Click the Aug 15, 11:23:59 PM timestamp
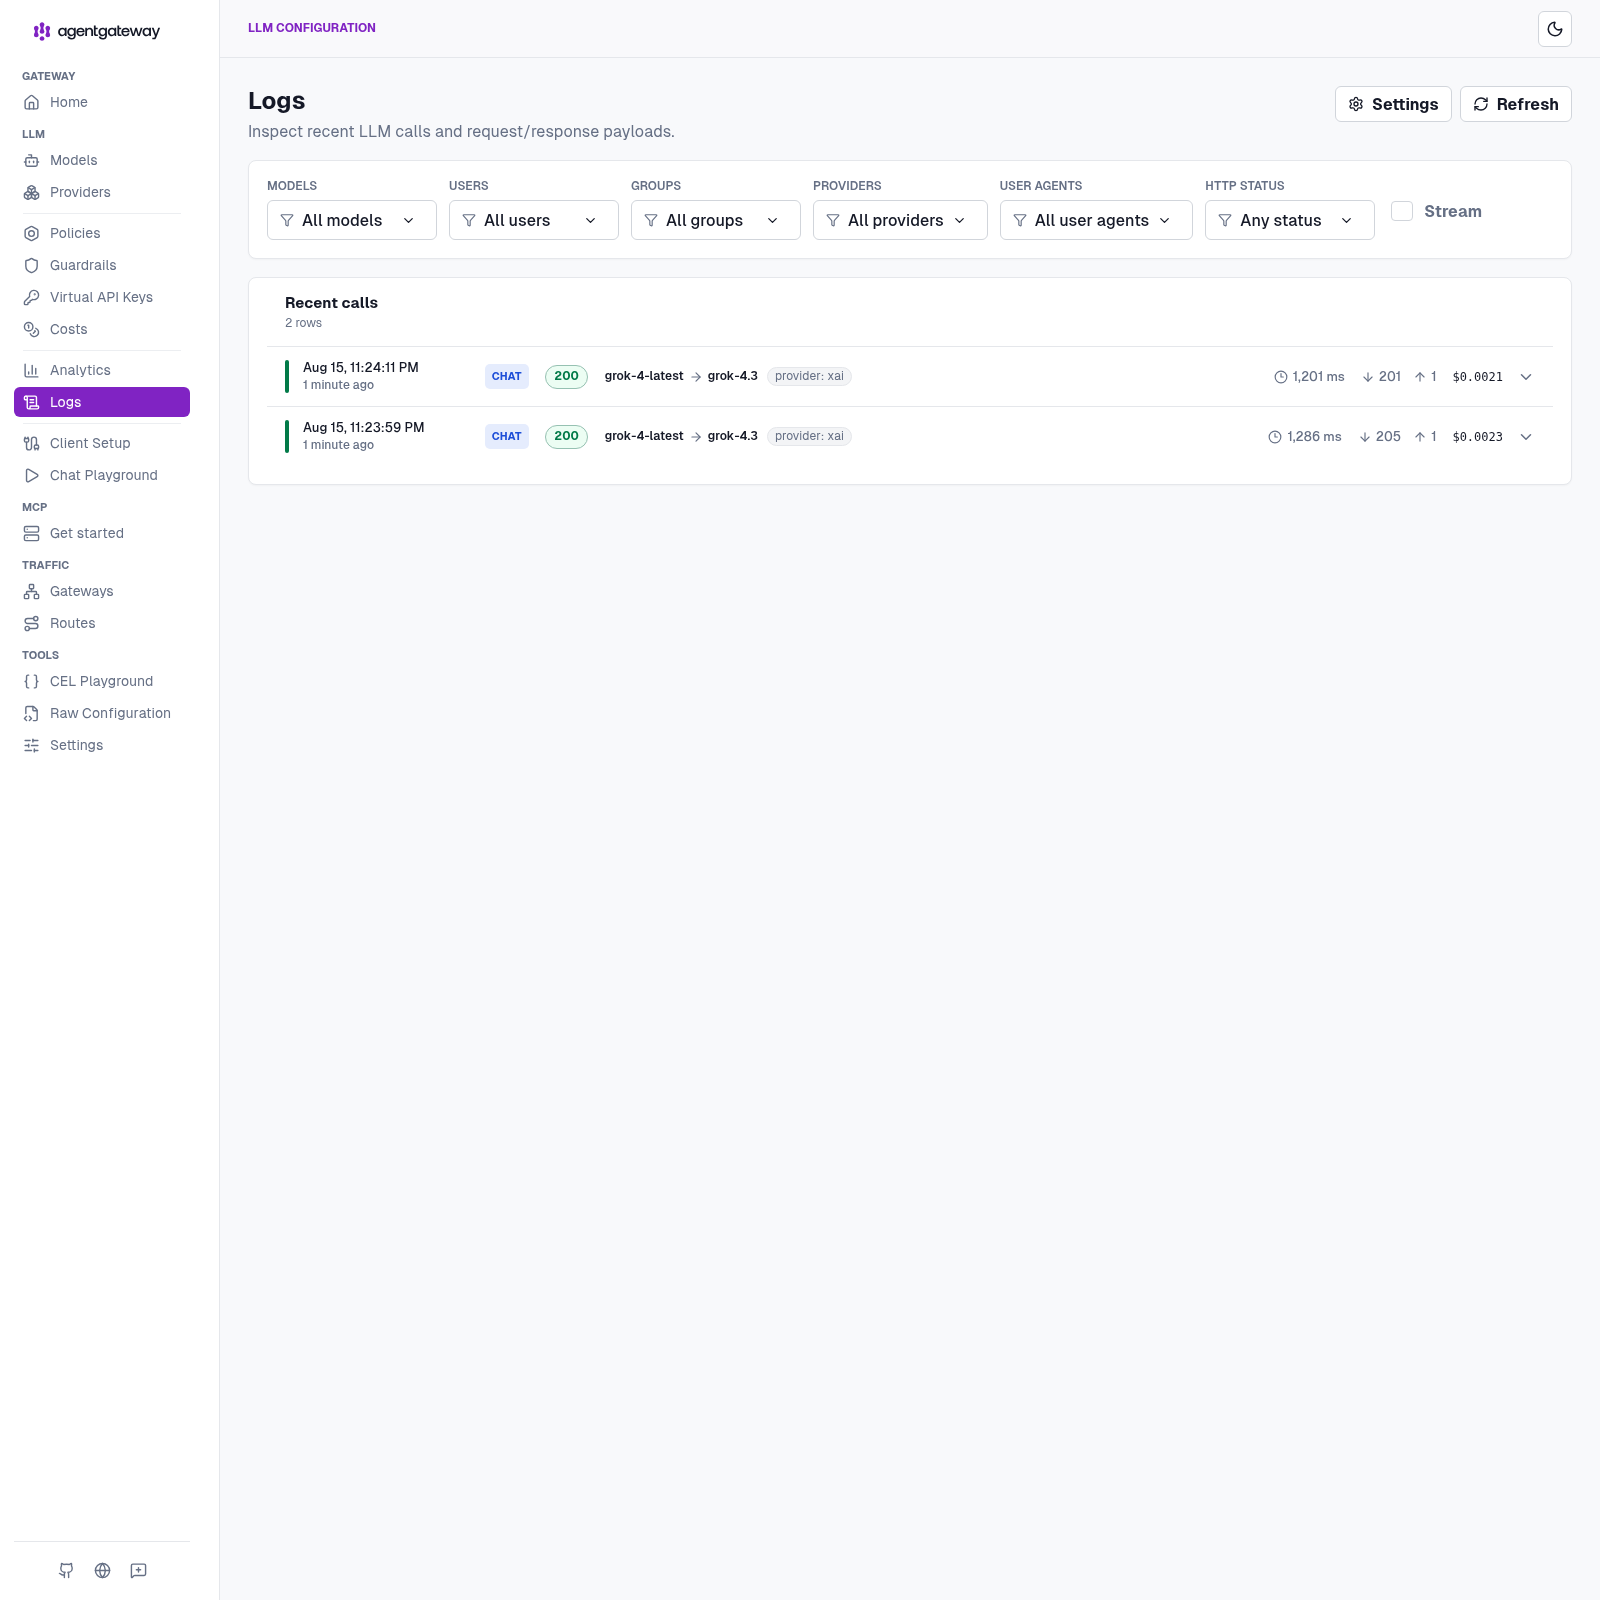 coord(364,427)
